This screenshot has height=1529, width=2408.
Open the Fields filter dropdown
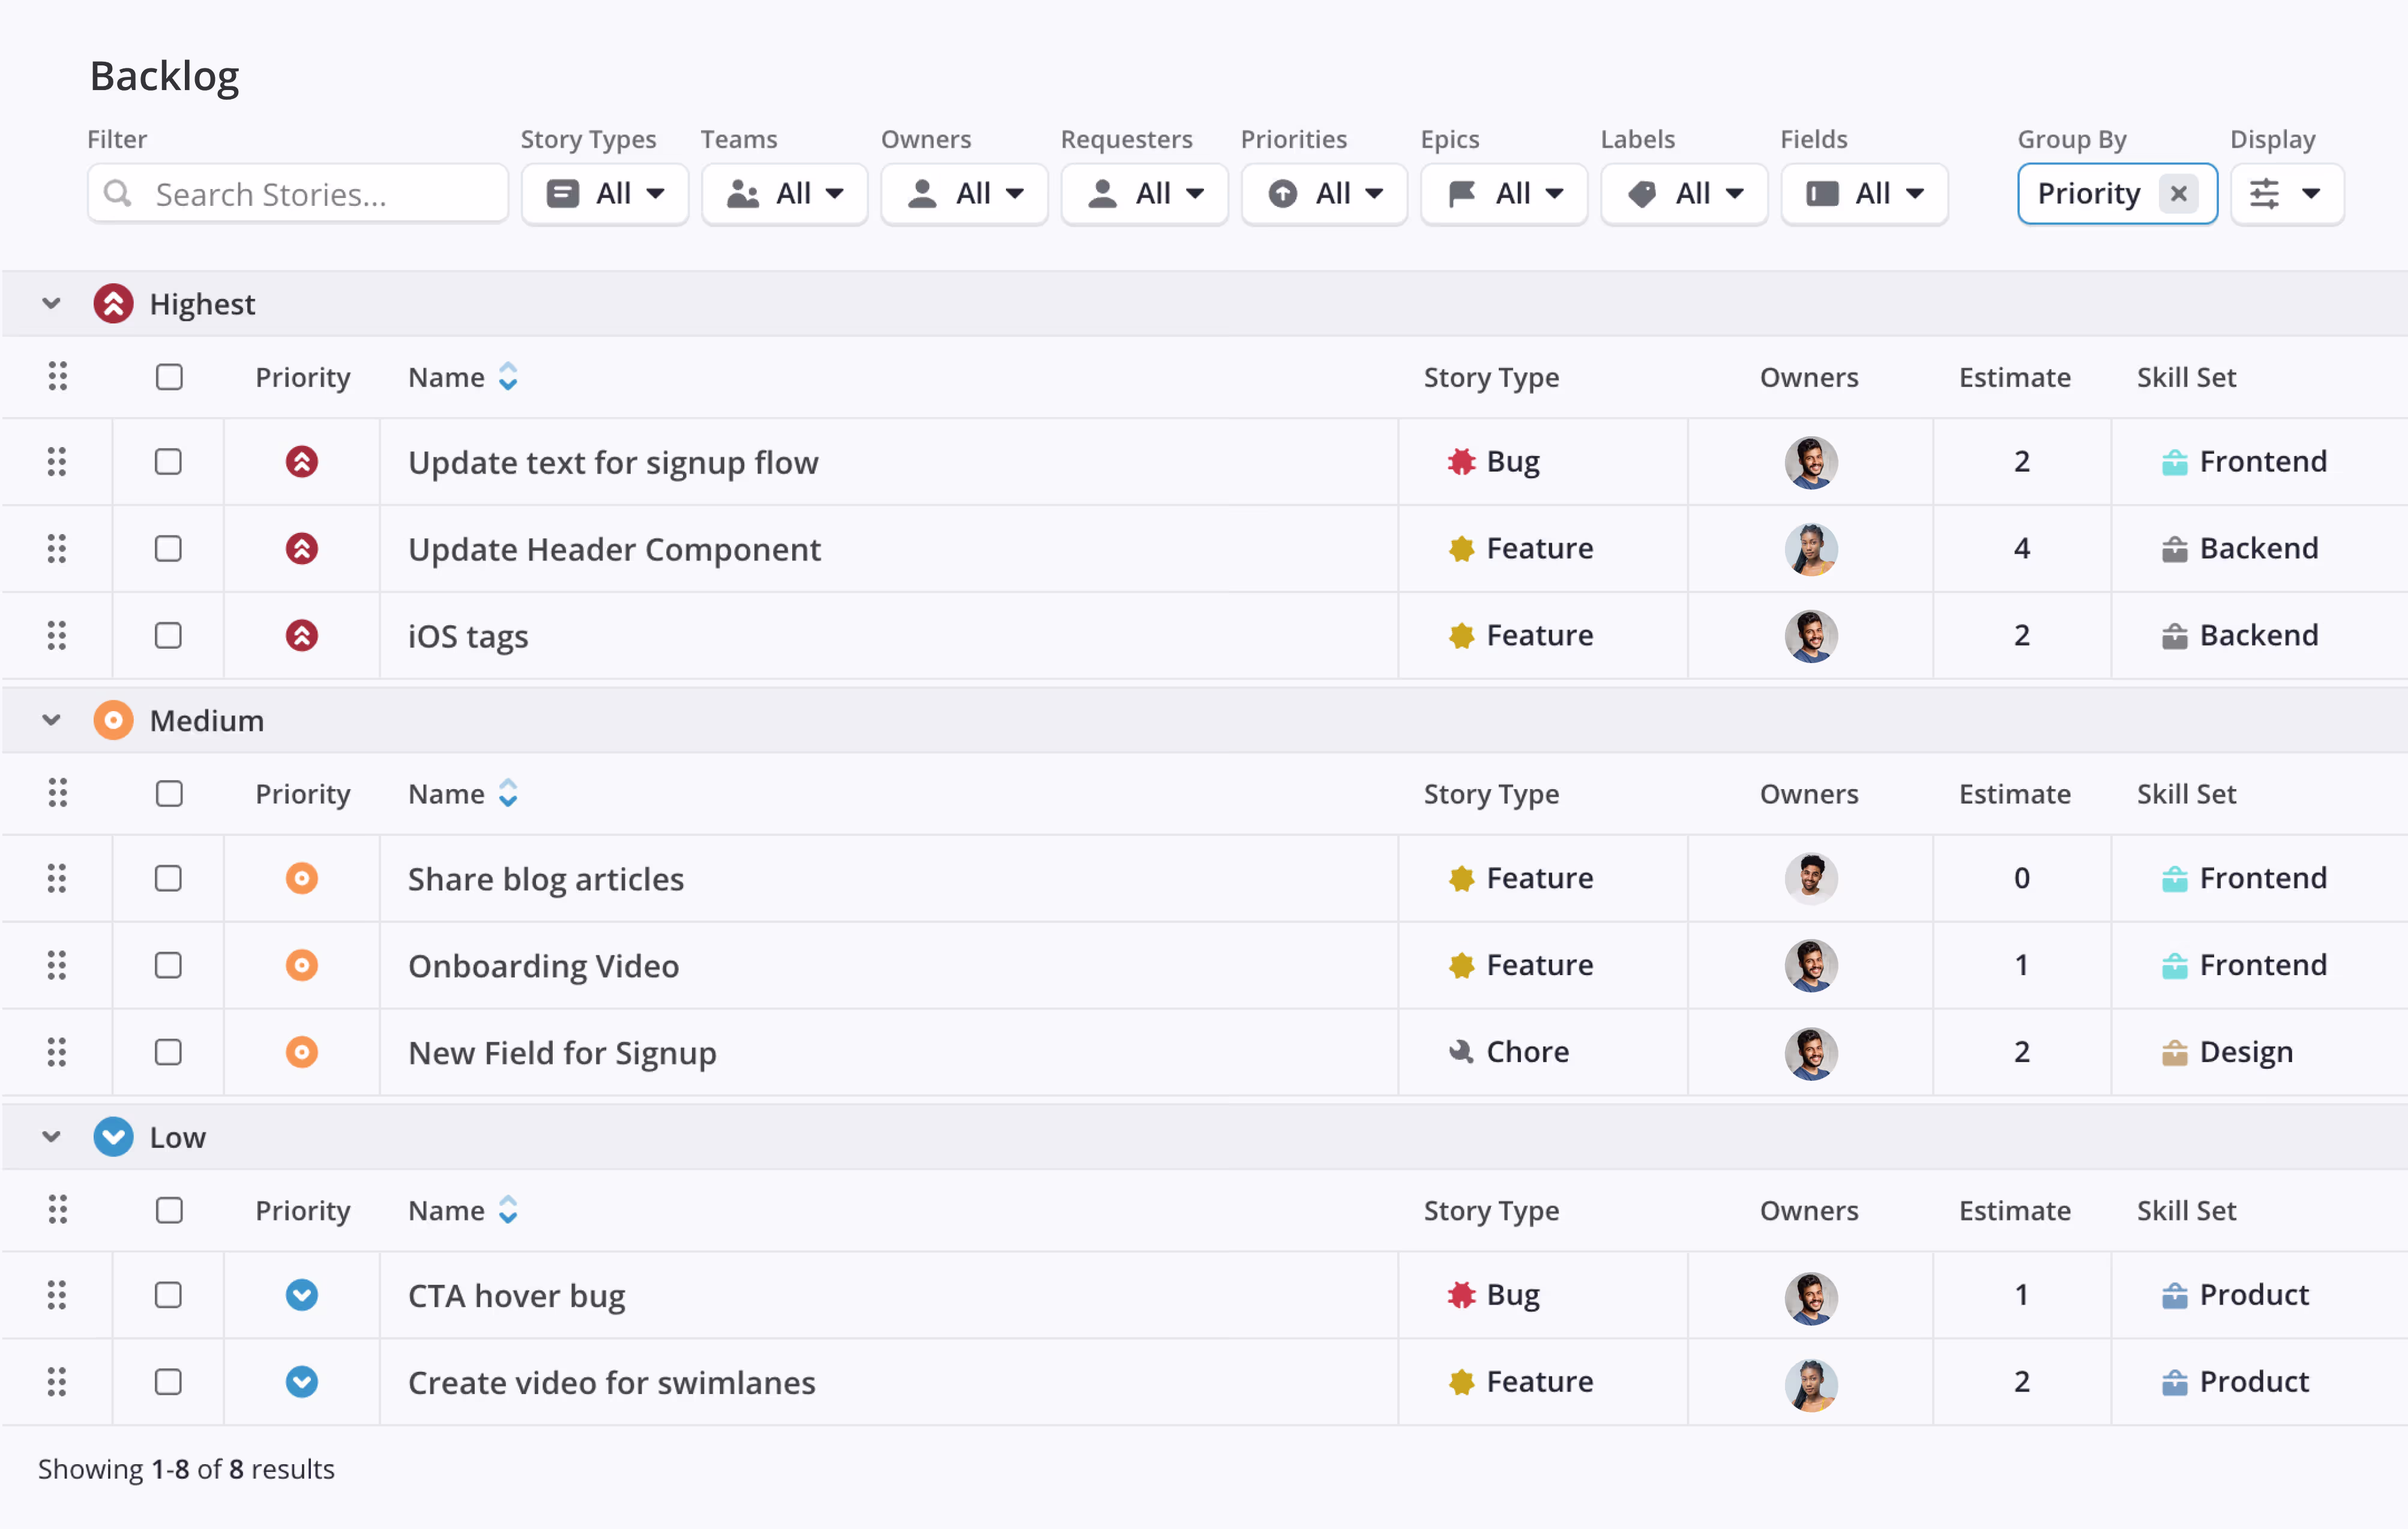coord(1865,194)
